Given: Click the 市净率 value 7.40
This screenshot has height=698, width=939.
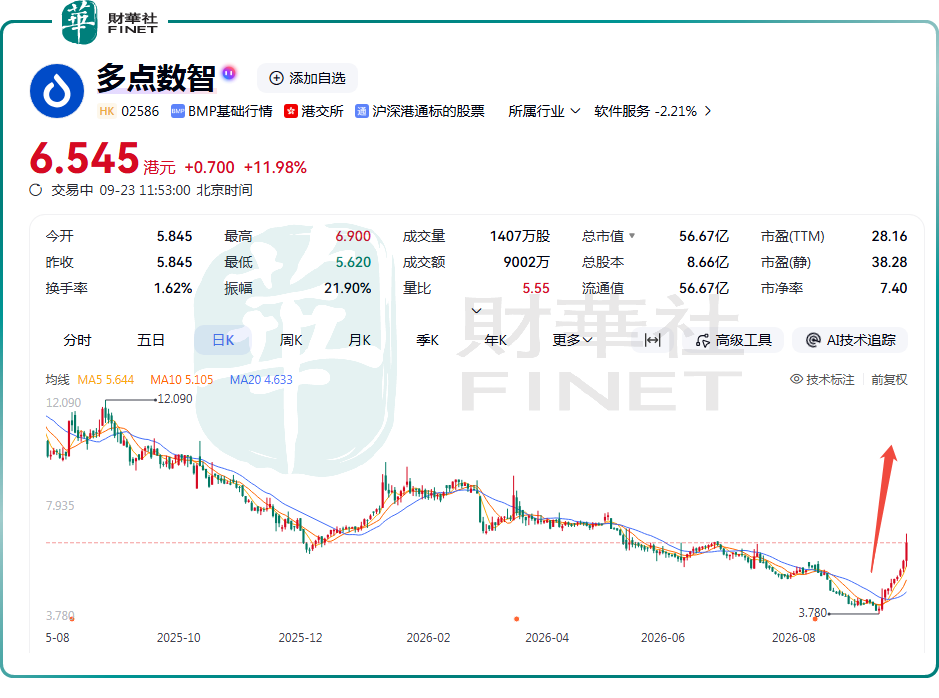Looking at the screenshot, I should (893, 289).
